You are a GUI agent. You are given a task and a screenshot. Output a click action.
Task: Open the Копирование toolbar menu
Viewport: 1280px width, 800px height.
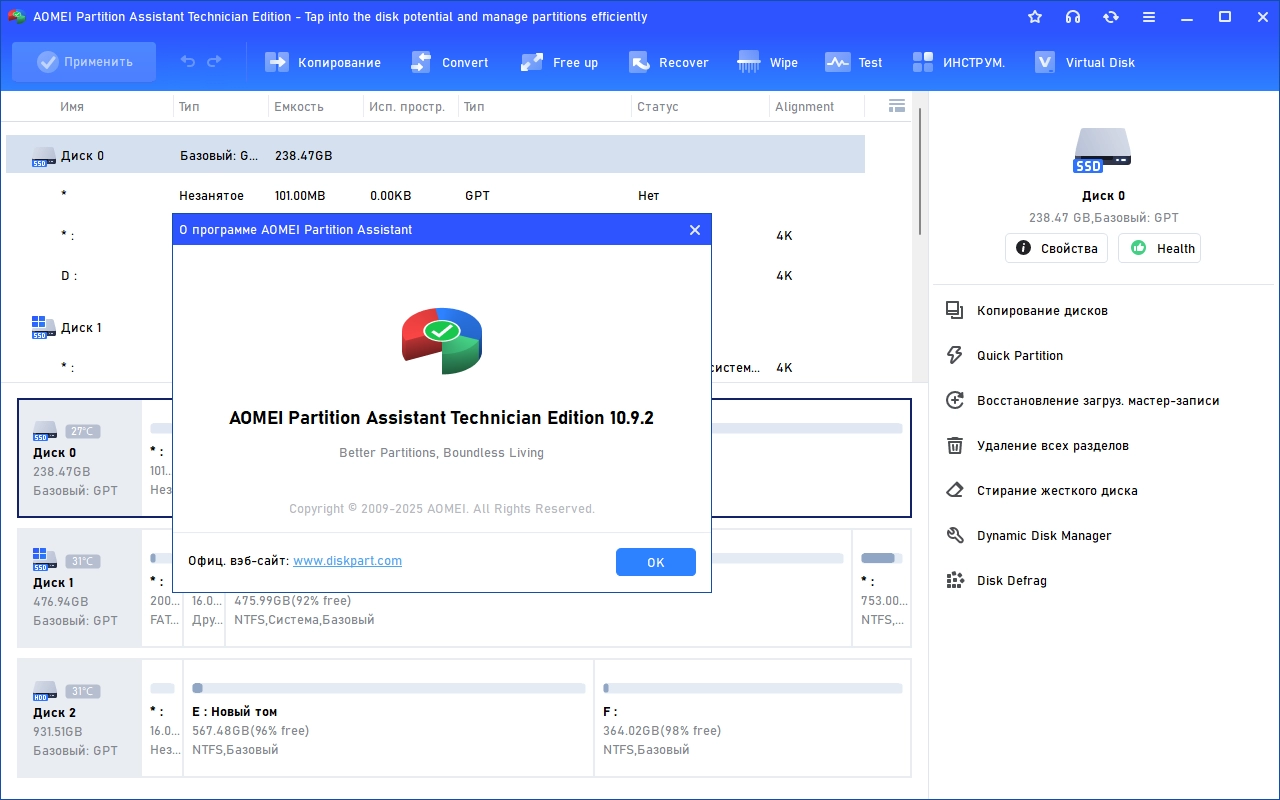click(276, 62)
